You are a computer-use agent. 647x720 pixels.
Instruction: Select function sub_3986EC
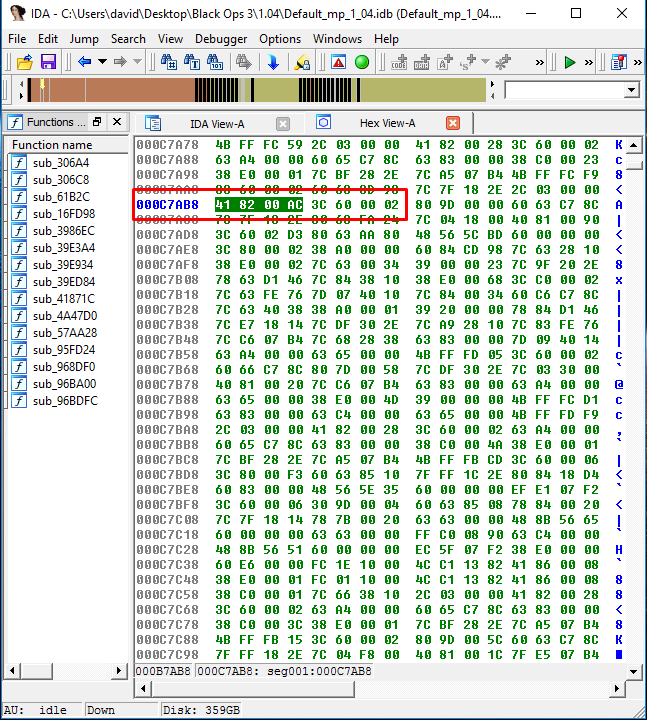click(x=64, y=231)
